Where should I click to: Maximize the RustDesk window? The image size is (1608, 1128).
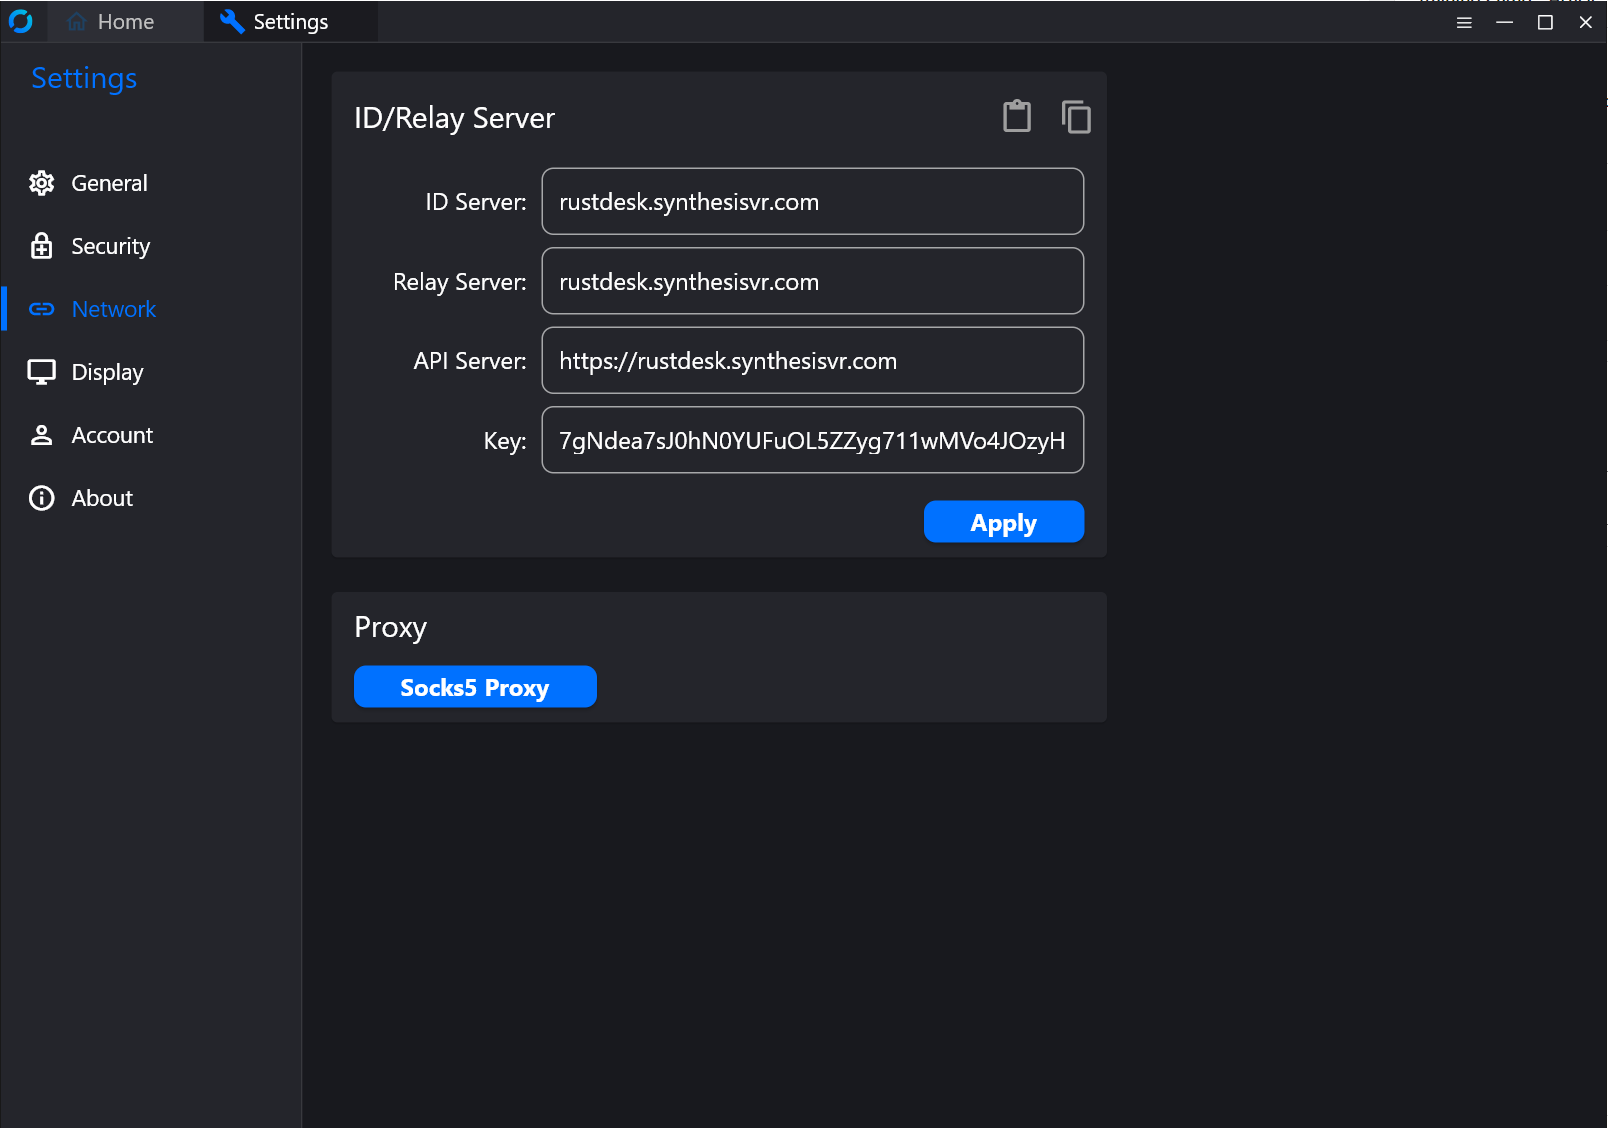(1545, 22)
